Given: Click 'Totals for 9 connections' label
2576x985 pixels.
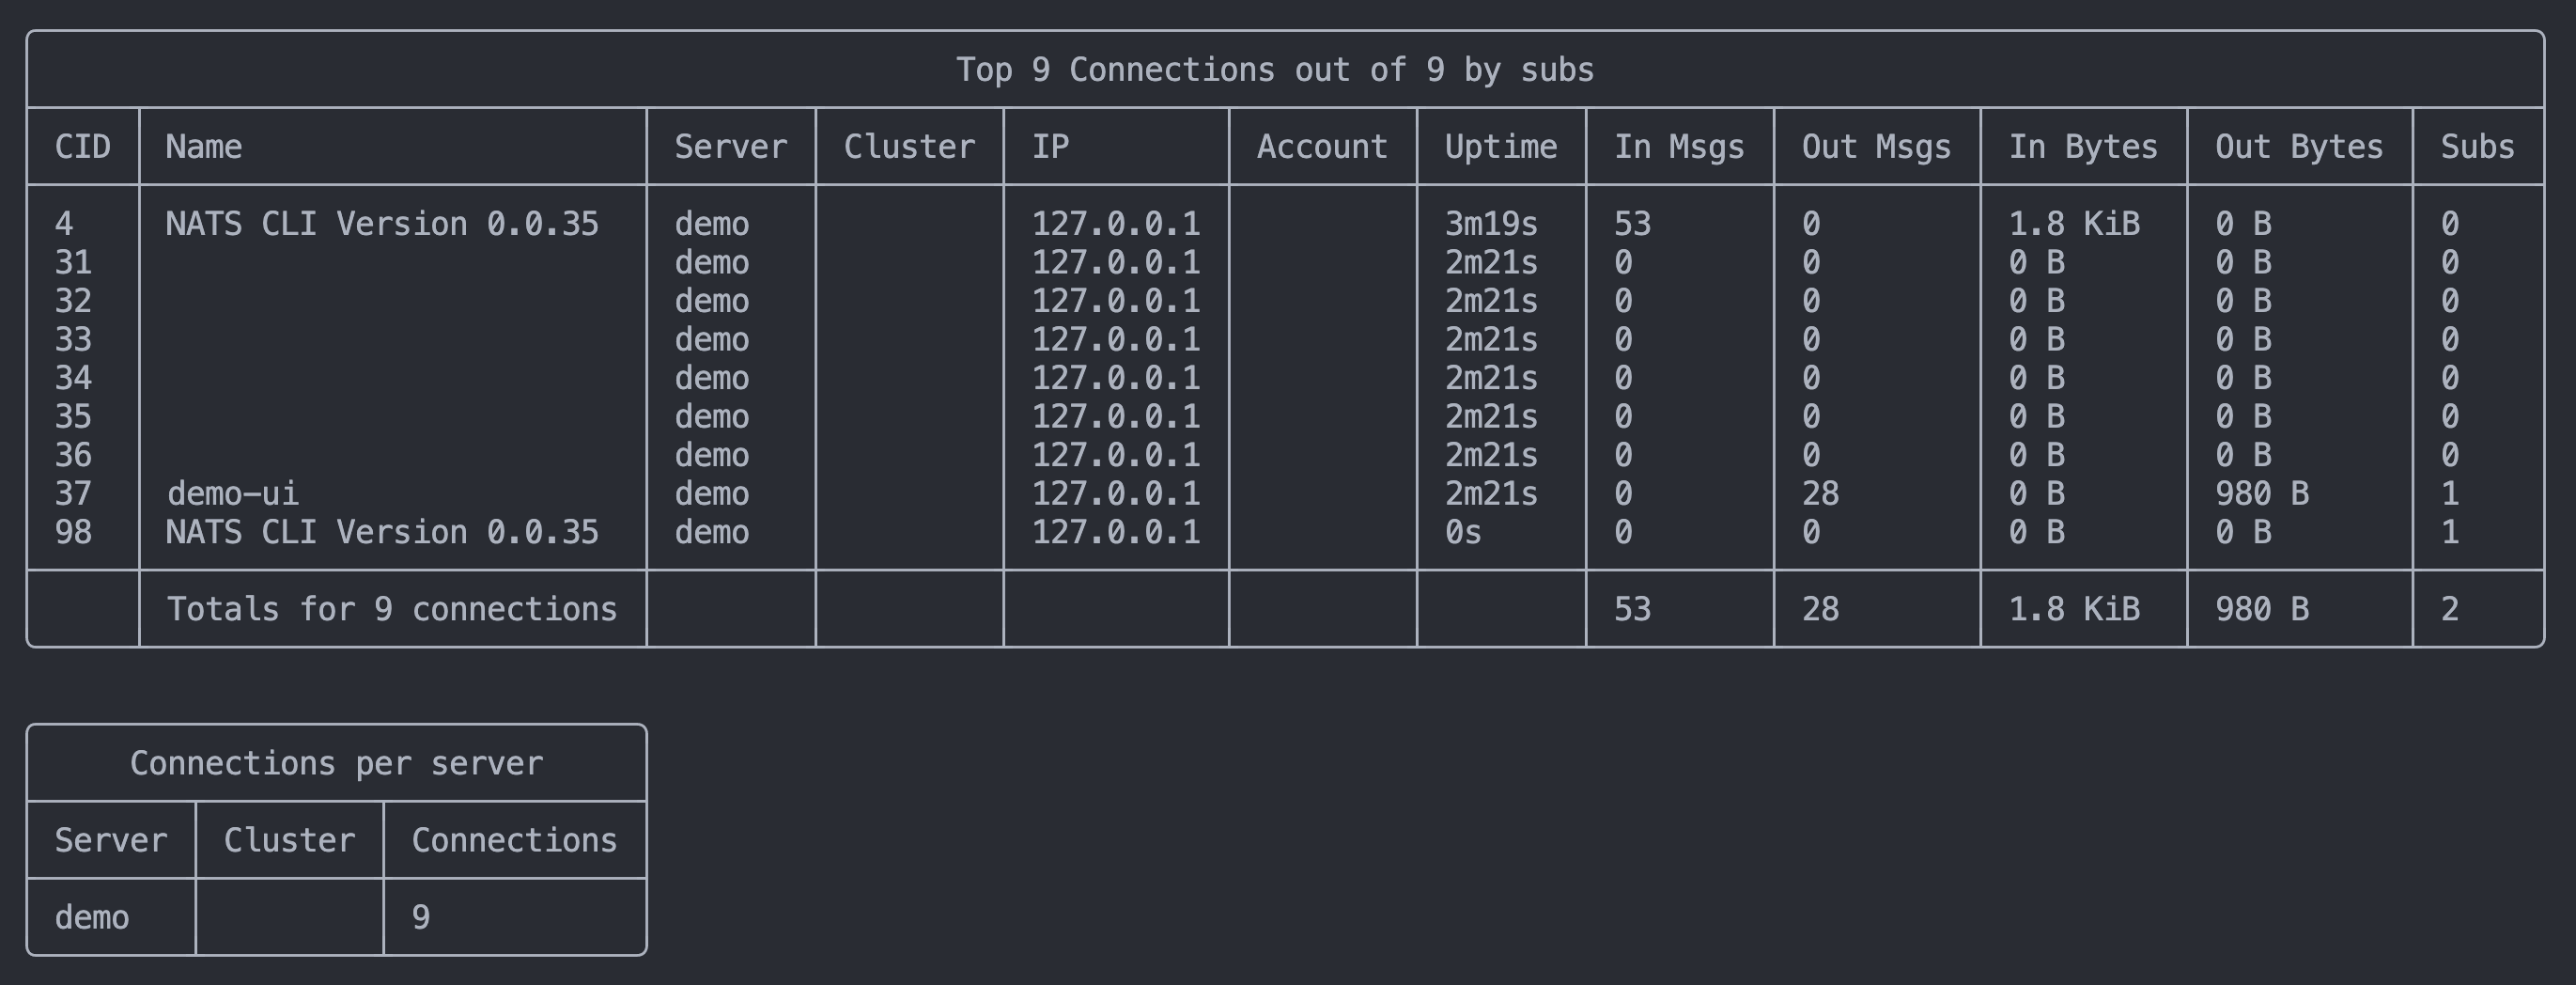Looking at the screenshot, I should [x=392, y=610].
